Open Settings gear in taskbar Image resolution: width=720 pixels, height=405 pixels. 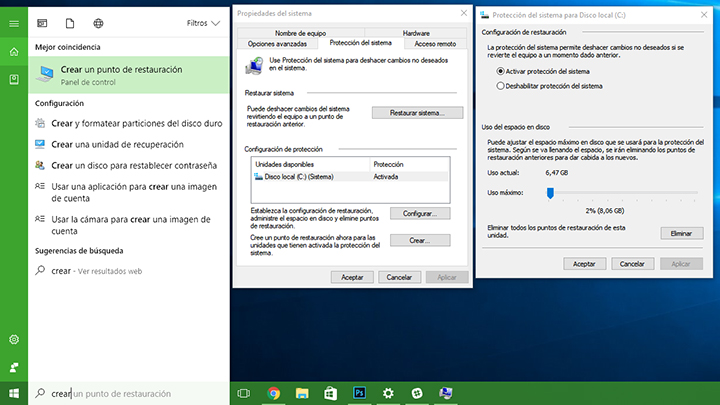(388, 393)
